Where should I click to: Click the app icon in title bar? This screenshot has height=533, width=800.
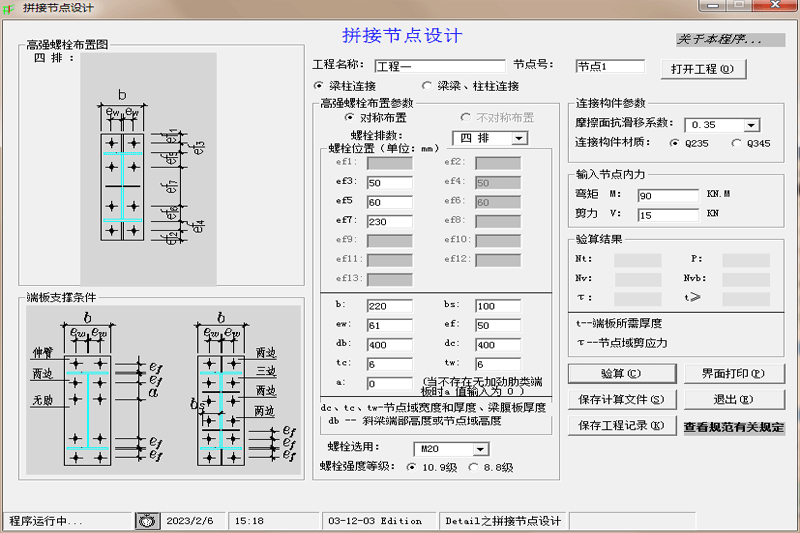[x=9, y=9]
